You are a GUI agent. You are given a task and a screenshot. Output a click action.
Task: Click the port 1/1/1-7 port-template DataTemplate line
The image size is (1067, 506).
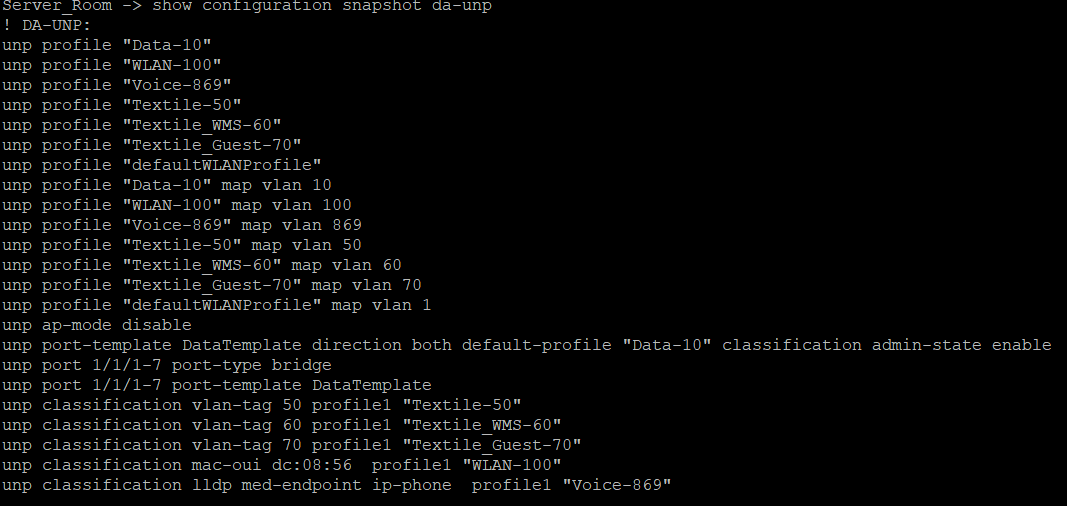[217, 385]
